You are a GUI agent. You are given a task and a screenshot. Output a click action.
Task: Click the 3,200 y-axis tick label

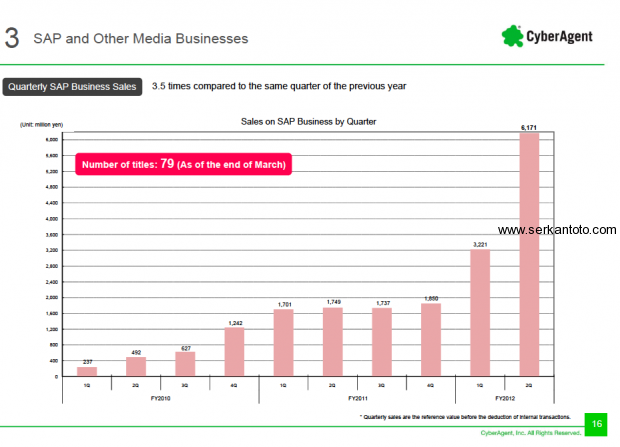[52, 250]
